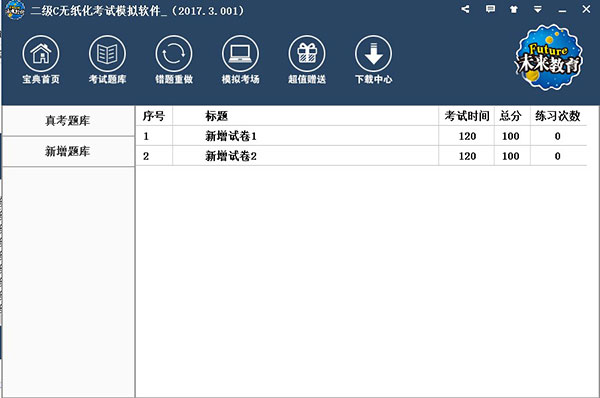Click the 练习次数 column header
This screenshot has width=600, height=398.
click(558, 116)
